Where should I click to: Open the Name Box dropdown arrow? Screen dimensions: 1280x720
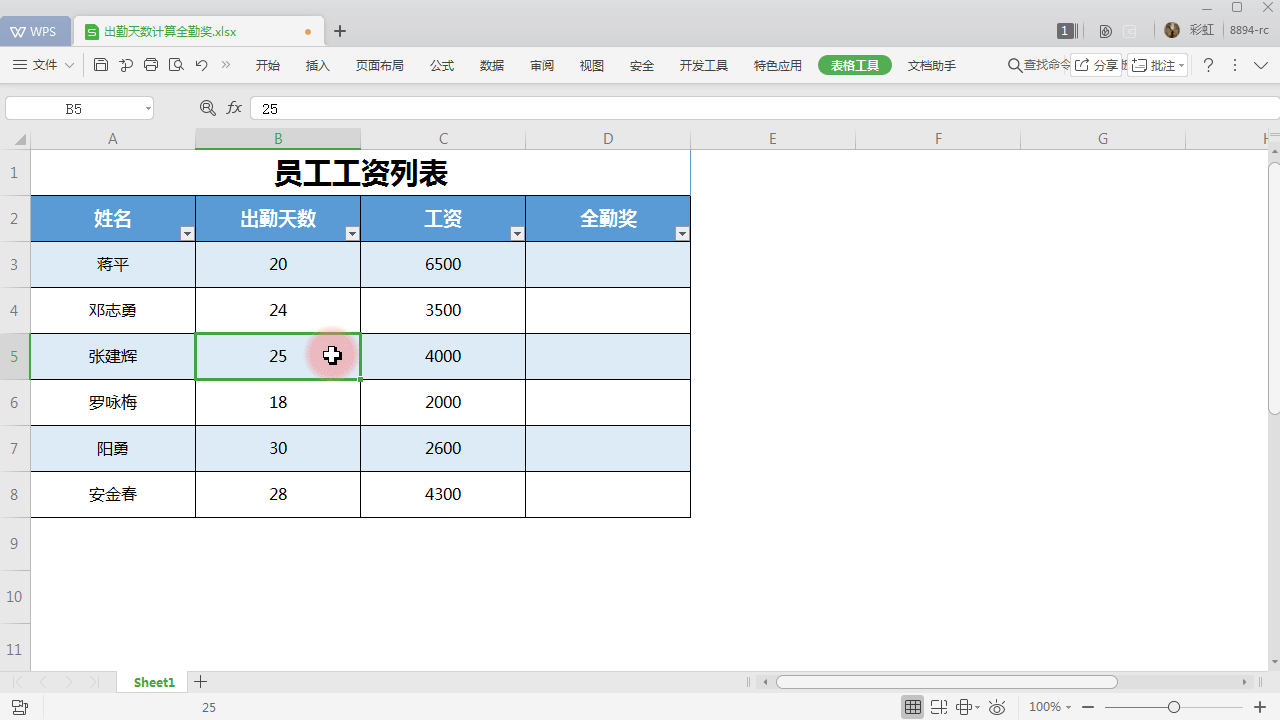(x=148, y=107)
